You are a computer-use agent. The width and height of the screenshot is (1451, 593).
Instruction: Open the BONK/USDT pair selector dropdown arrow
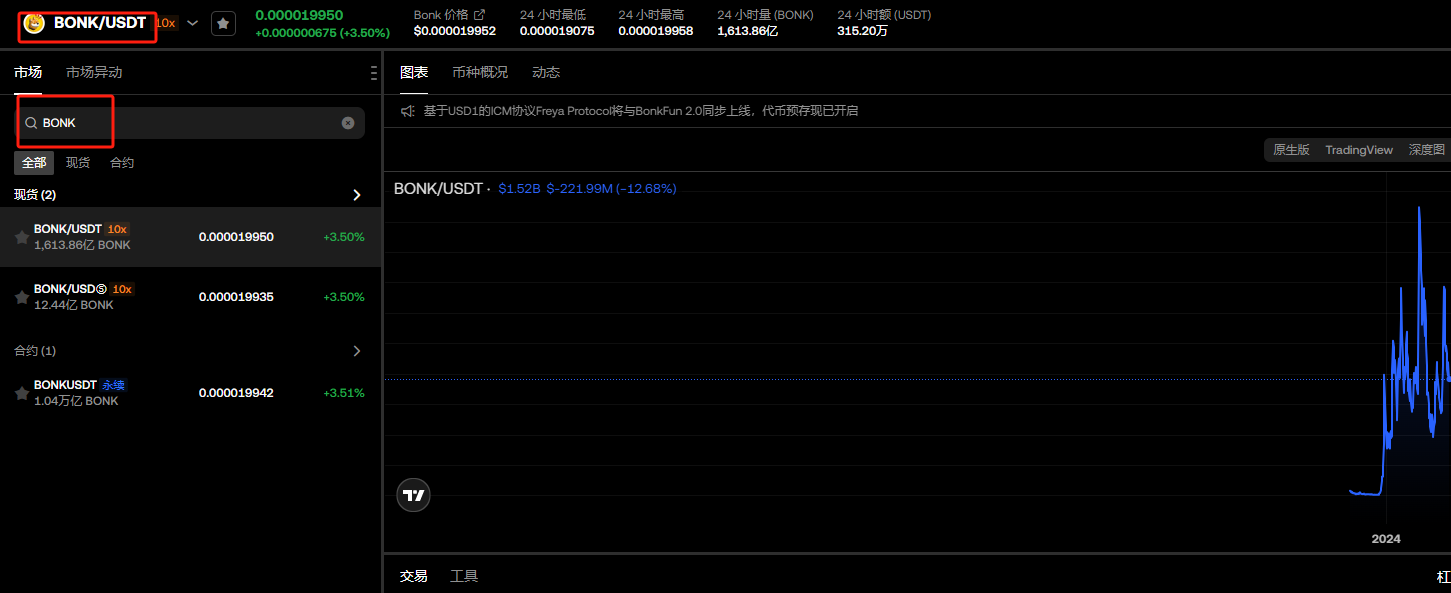click(x=193, y=23)
